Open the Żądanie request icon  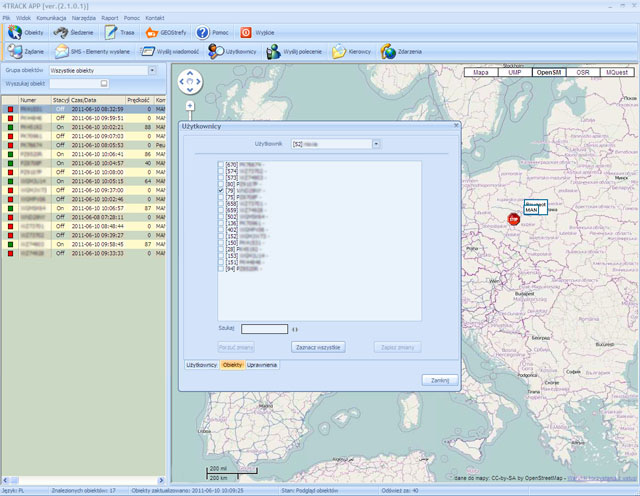coord(15,51)
